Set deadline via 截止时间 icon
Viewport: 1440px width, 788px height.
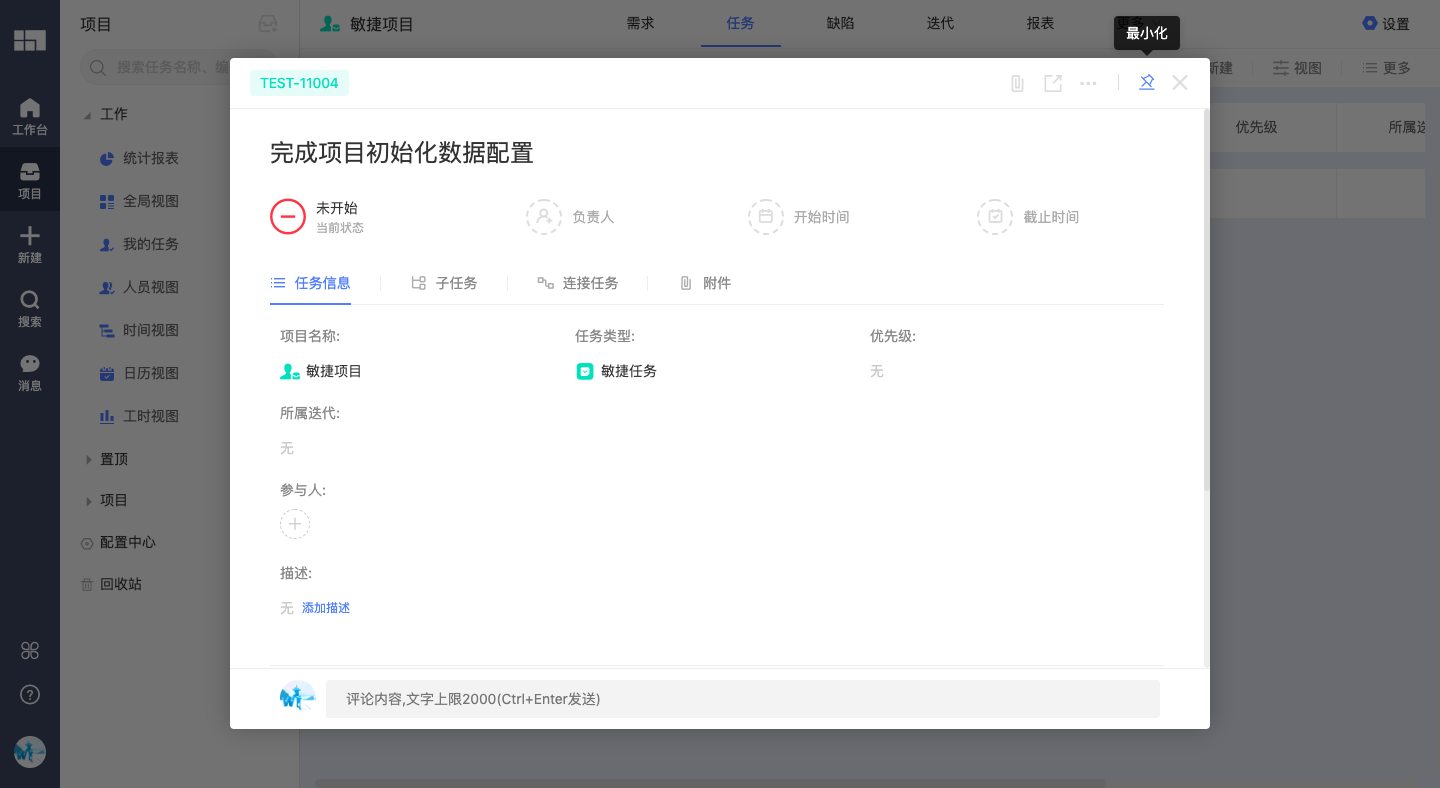[x=995, y=216]
